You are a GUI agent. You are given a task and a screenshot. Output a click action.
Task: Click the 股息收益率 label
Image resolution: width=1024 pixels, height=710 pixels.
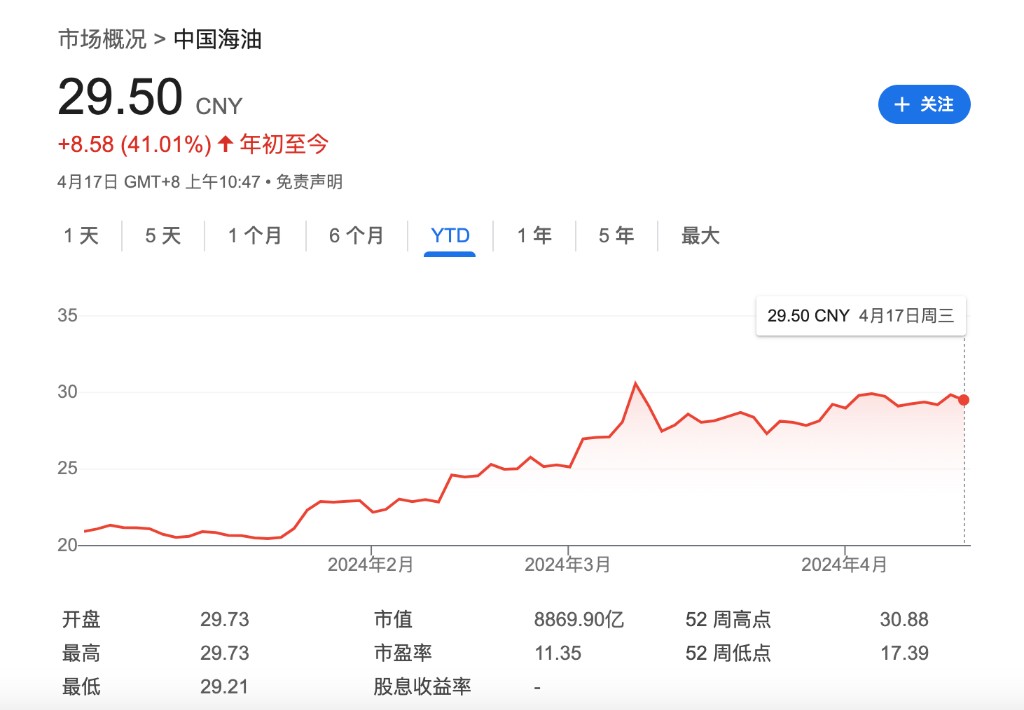pos(422,686)
